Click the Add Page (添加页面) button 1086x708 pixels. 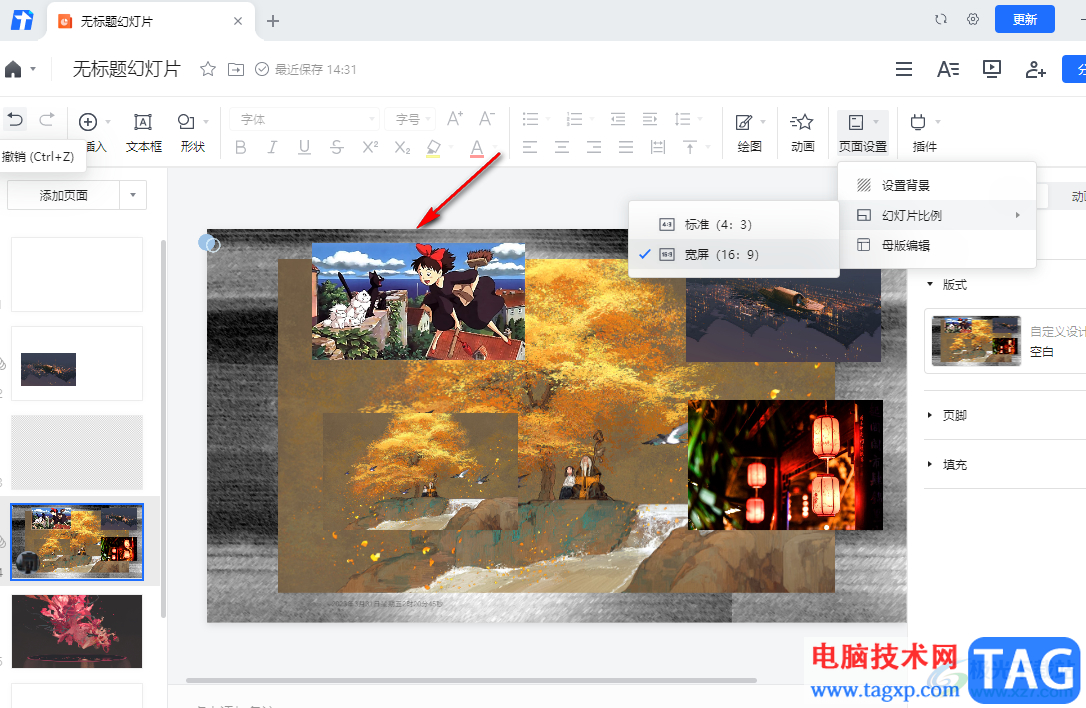(63, 195)
